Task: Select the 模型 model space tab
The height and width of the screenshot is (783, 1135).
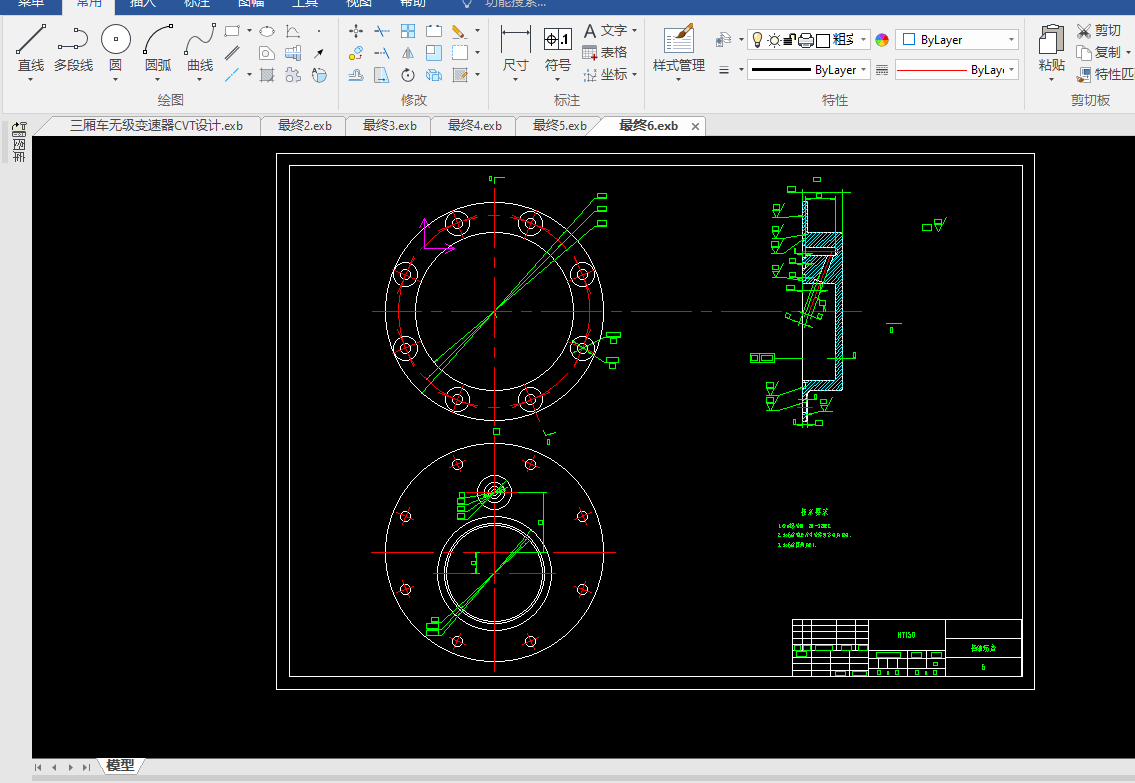Action: (x=120, y=766)
